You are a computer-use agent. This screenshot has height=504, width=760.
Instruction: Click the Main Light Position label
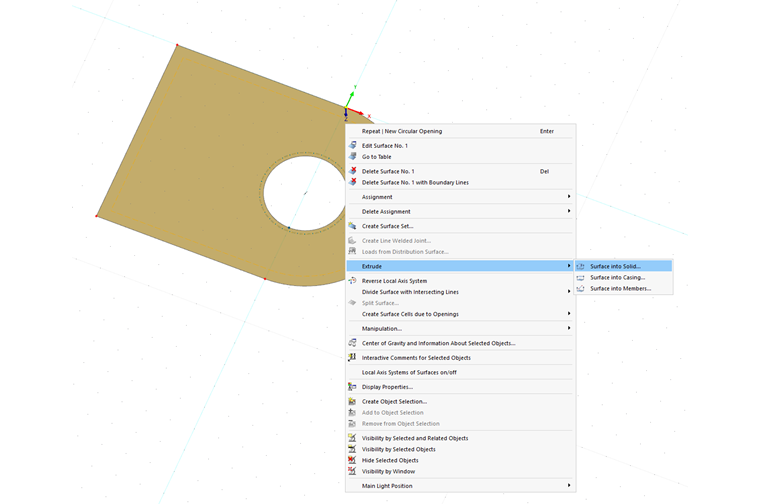[x=387, y=486]
